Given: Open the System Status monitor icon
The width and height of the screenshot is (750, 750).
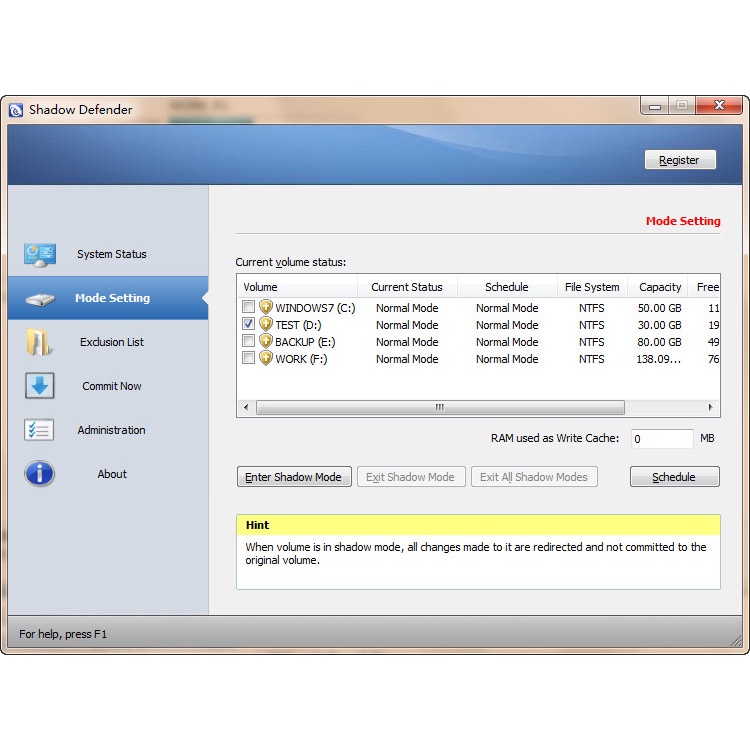Looking at the screenshot, I should (x=40, y=254).
